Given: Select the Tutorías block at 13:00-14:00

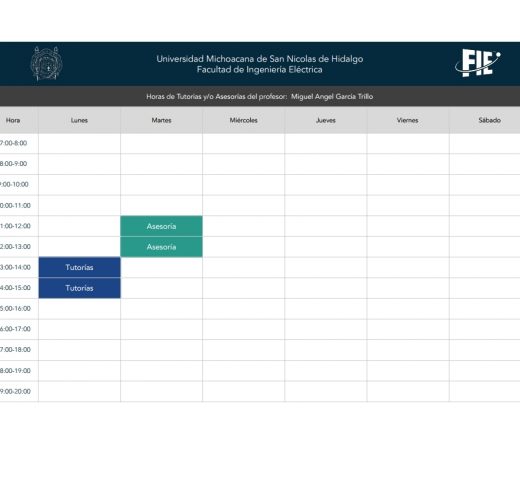Looking at the screenshot, I should [x=79, y=267].
